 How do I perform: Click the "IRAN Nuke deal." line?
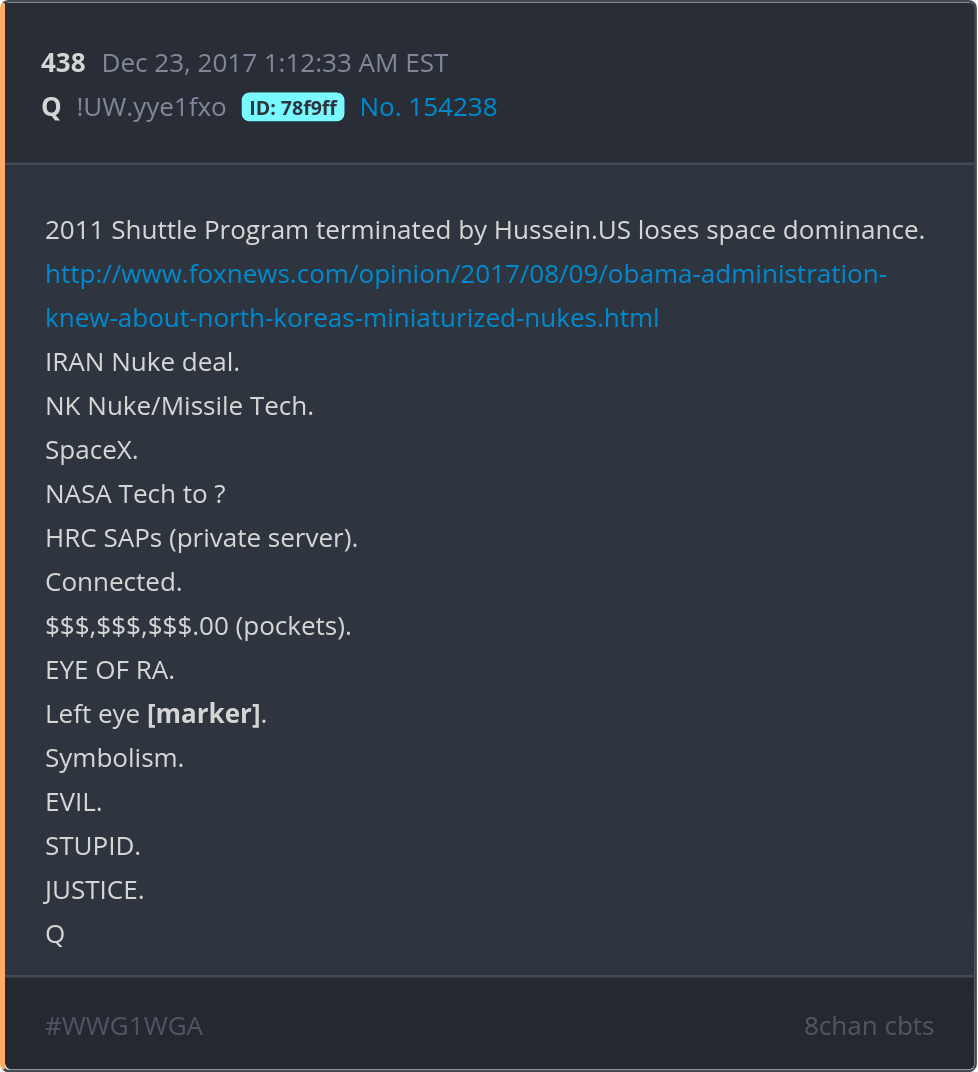pos(142,362)
